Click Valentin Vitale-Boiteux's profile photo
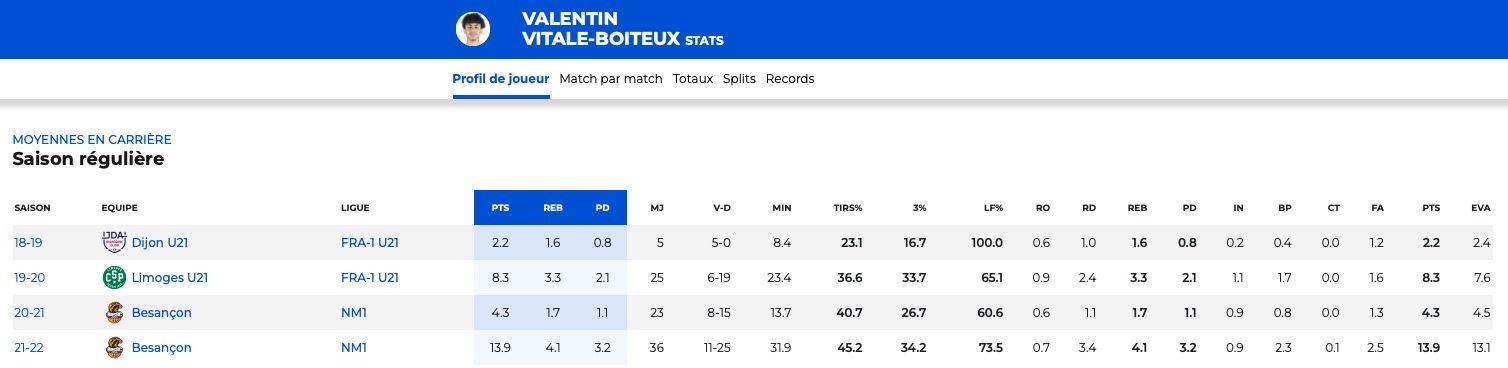The width and height of the screenshot is (1508, 368). click(473, 29)
